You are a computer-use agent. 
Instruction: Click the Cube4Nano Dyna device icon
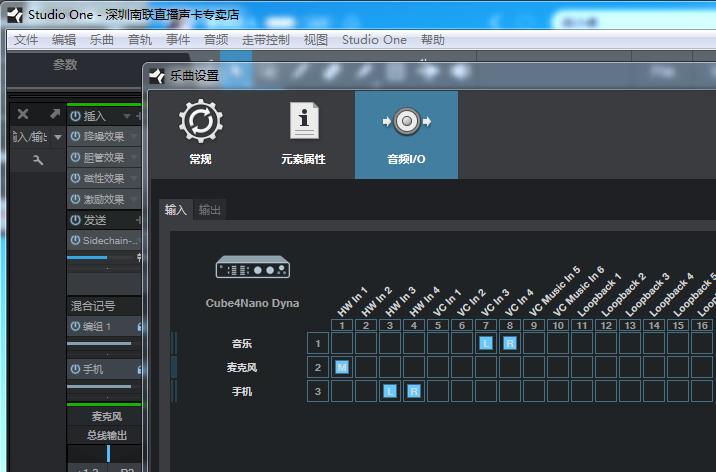253,267
